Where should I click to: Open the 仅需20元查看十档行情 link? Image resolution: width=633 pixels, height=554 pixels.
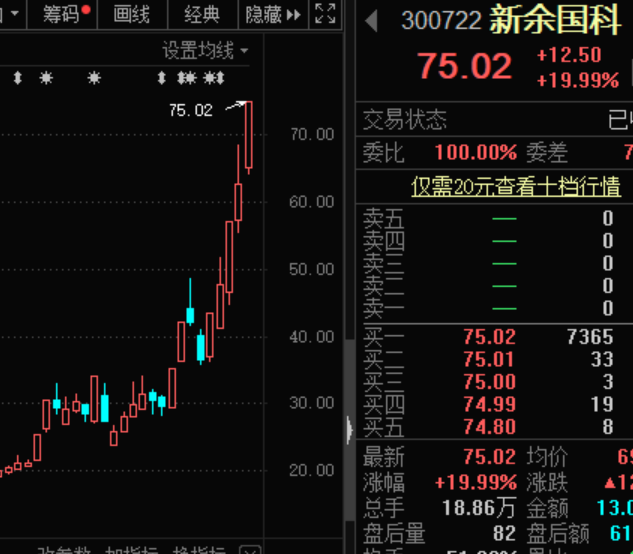click(516, 187)
